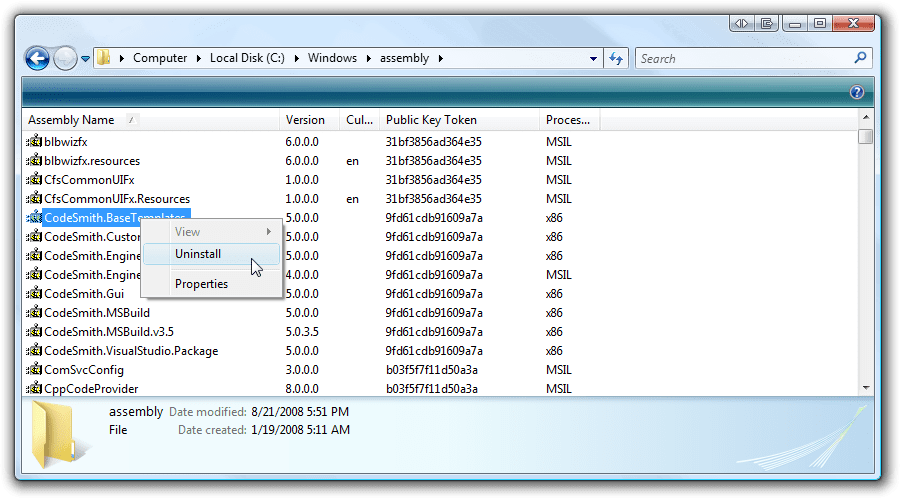Click the assembly breadcrumb
The height and width of the screenshot is (499, 900).
pyautogui.click(x=404, y=58)
